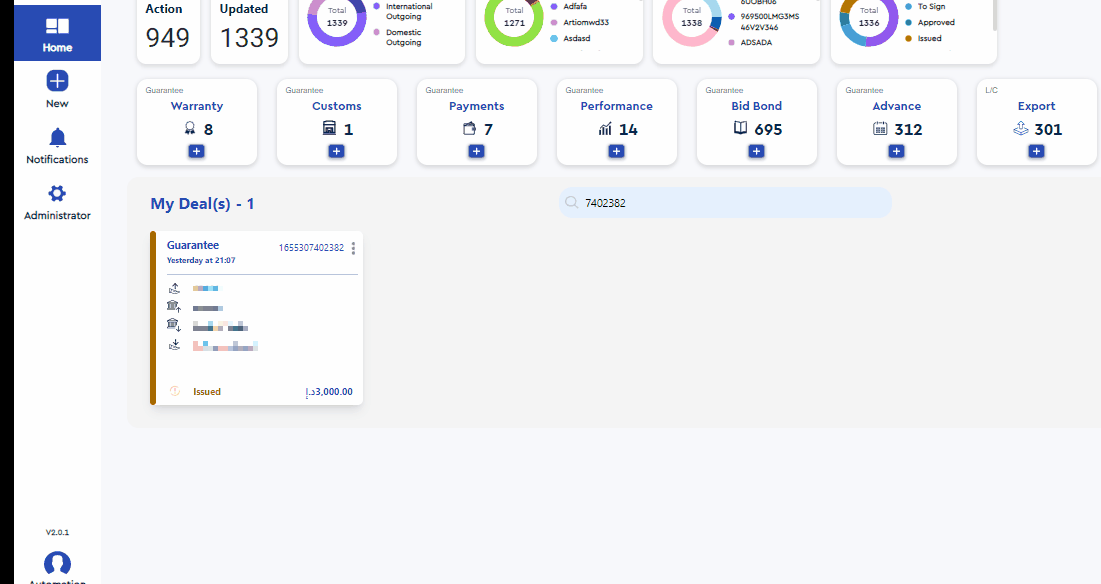1101x584 pixels.
Task: Open the Export card title
Action: point(1036,106)
